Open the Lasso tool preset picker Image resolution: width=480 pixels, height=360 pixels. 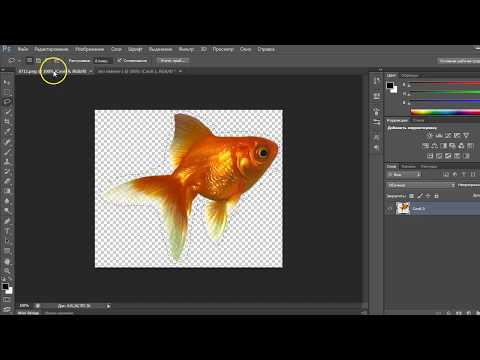14,60
